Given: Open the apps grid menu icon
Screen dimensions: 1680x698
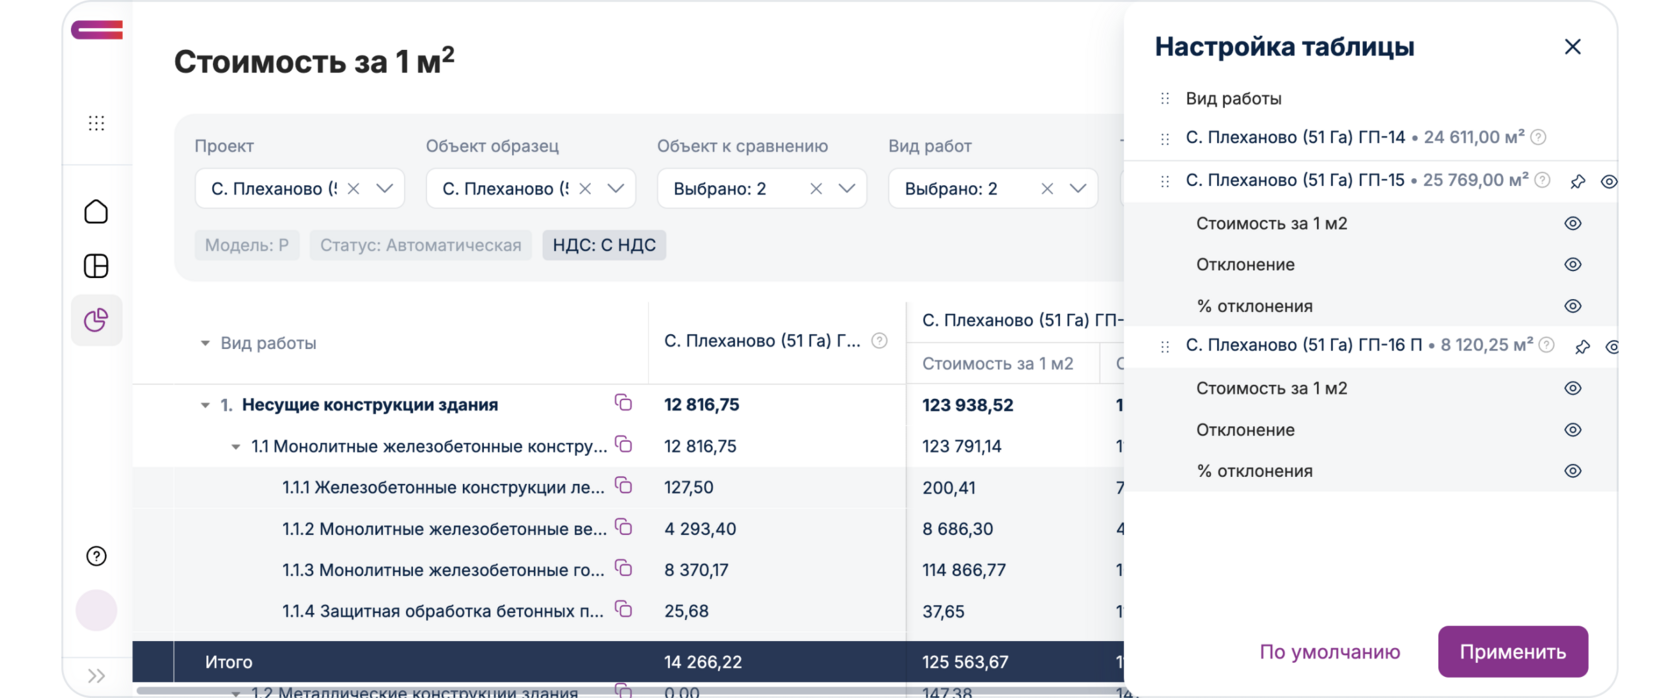Looking at the screenshot, I should (96, 123).
